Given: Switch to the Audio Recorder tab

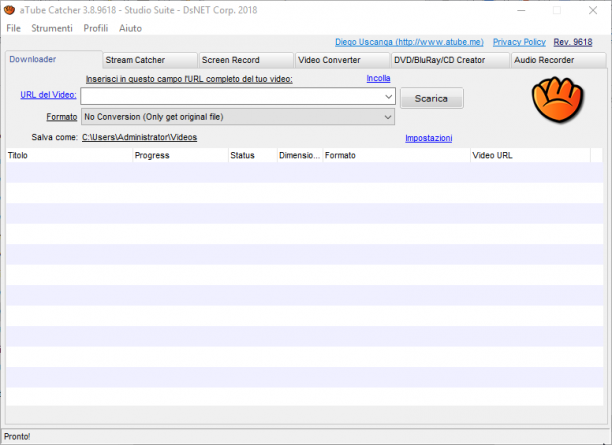Looking at the screenshot, I should pos(559,60).
